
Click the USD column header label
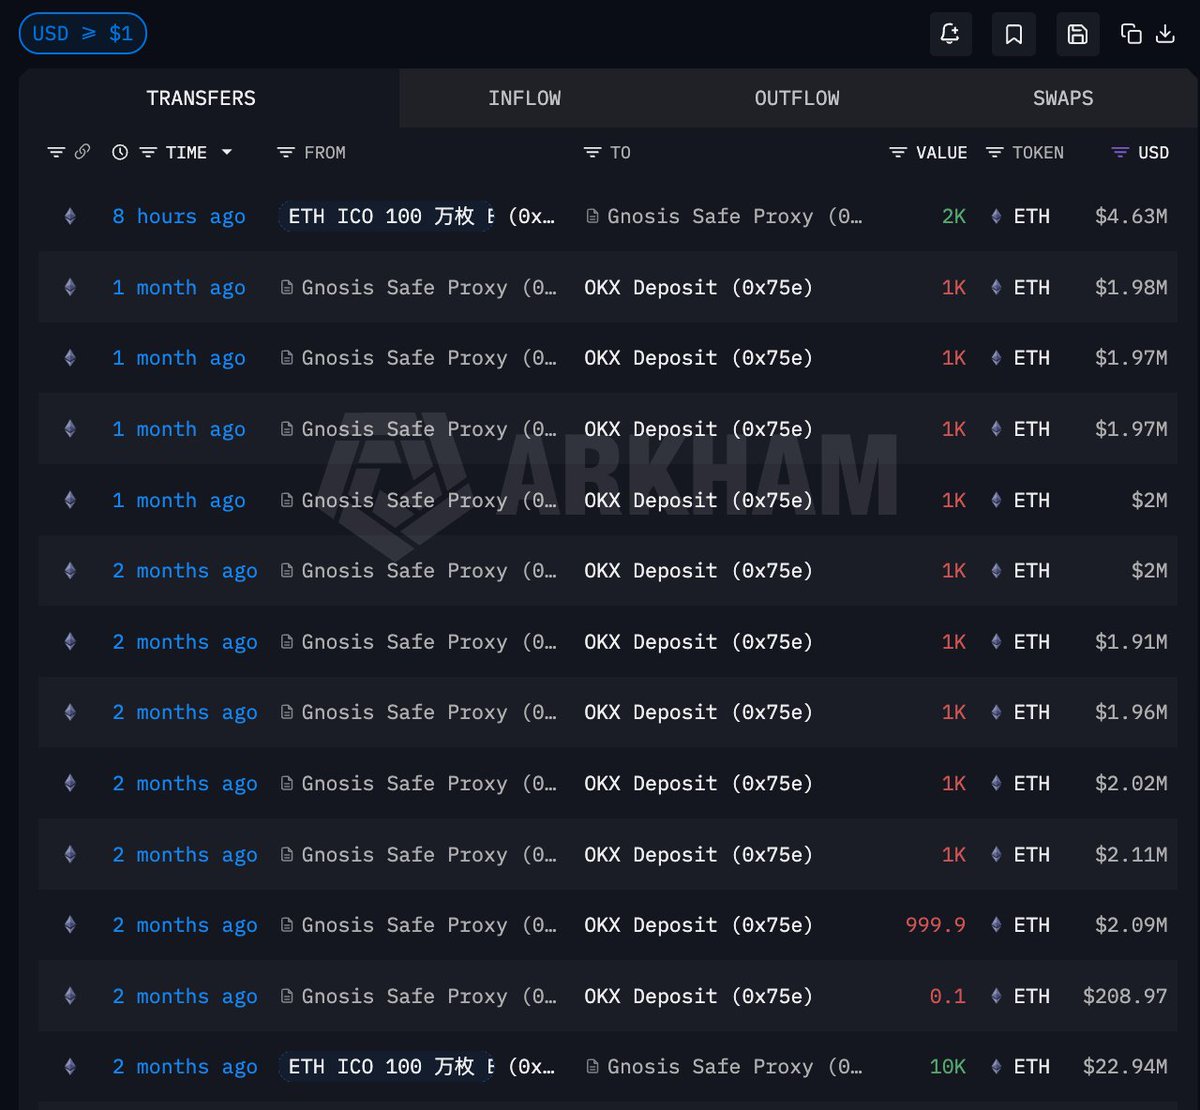(x=1153, y=153)
